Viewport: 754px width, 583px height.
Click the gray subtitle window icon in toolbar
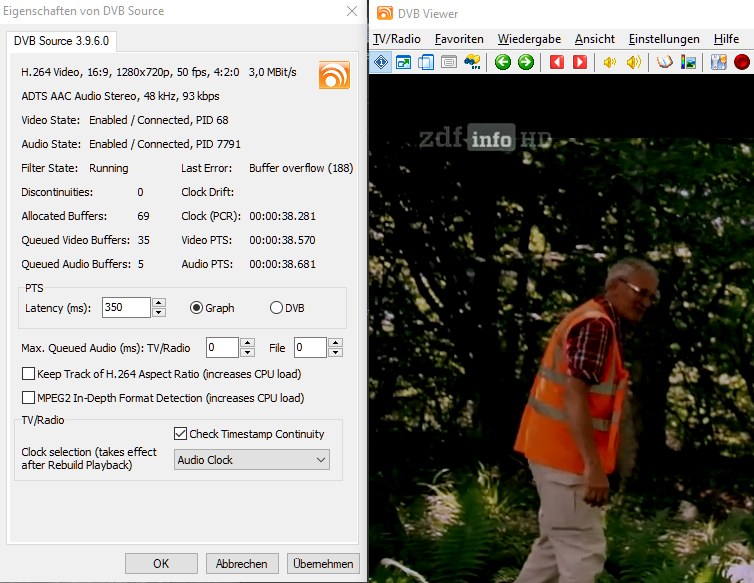coord(449,62)
